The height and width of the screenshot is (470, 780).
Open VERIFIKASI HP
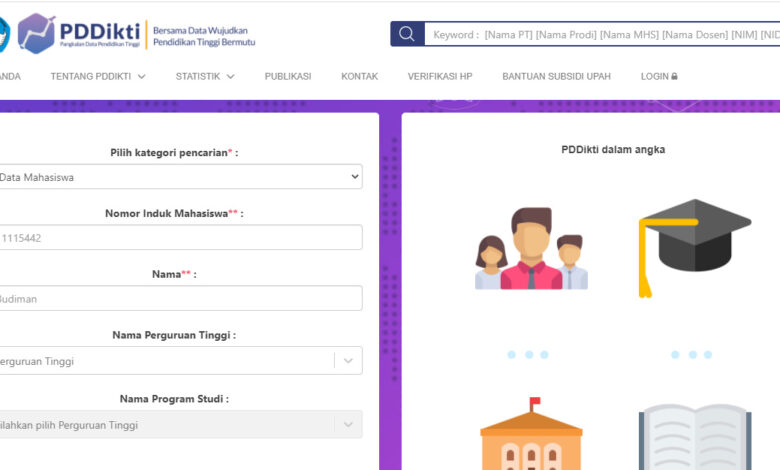(440, 77)
